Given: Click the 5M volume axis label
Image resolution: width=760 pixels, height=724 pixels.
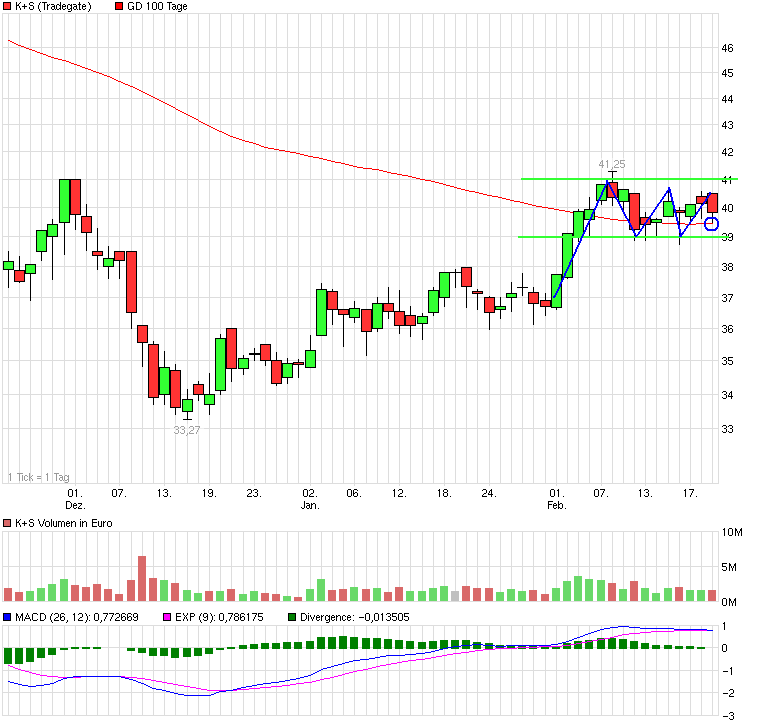Looking at the screenshot, I should tap(729, 567).
